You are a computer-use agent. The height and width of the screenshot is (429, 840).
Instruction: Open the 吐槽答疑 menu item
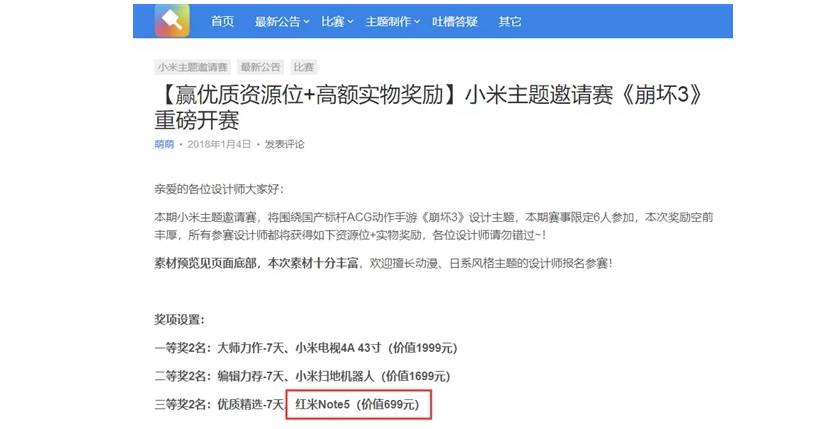point(455,21)
